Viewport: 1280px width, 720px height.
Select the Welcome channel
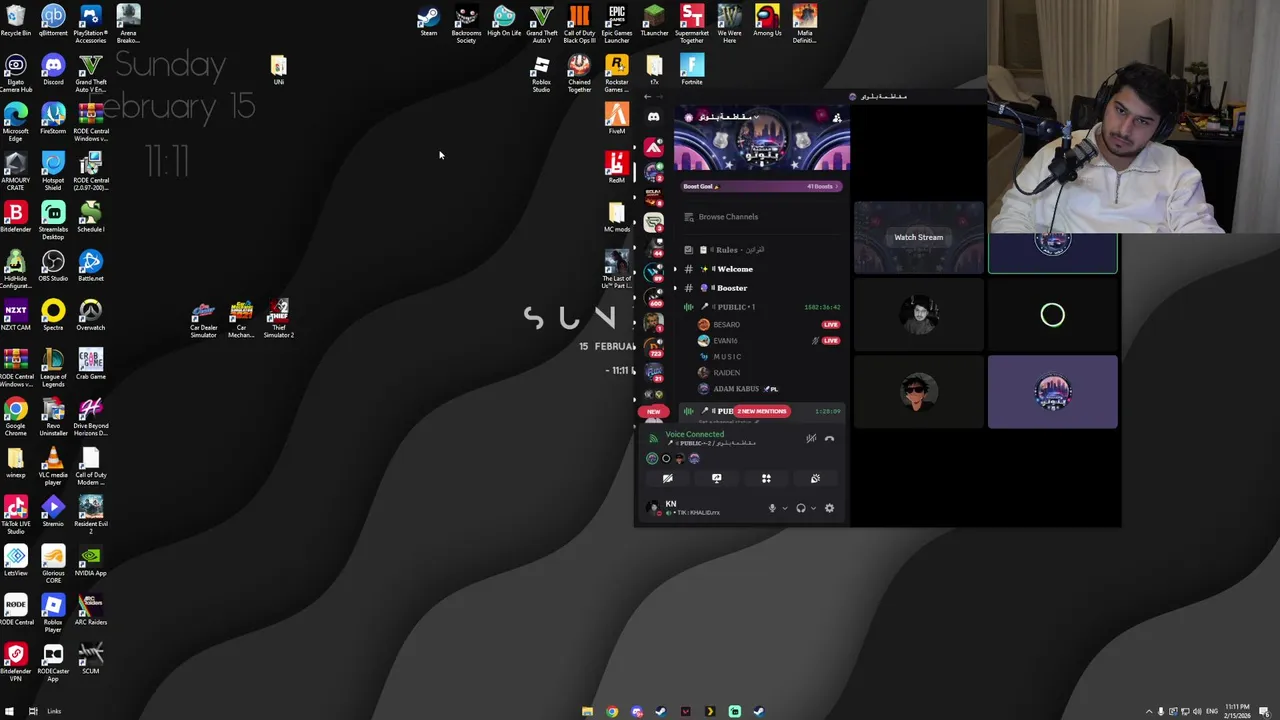point(734,269)
